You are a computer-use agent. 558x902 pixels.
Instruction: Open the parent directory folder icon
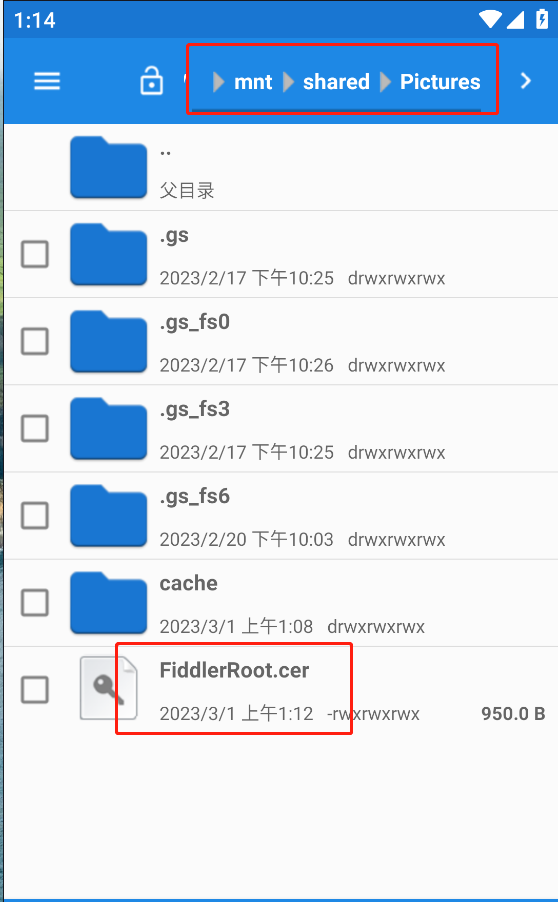coord(109,167)
